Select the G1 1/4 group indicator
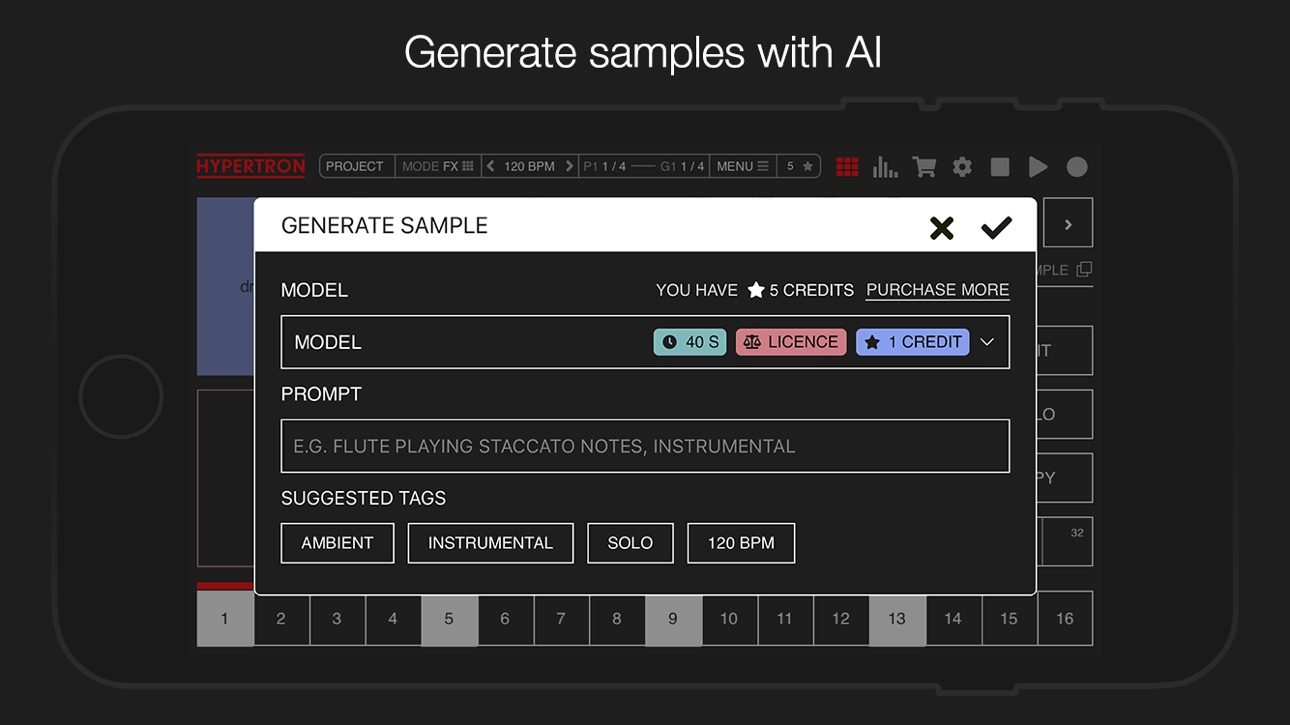The height and width of the screenshot is (725, 1290). tap(683, 166)
